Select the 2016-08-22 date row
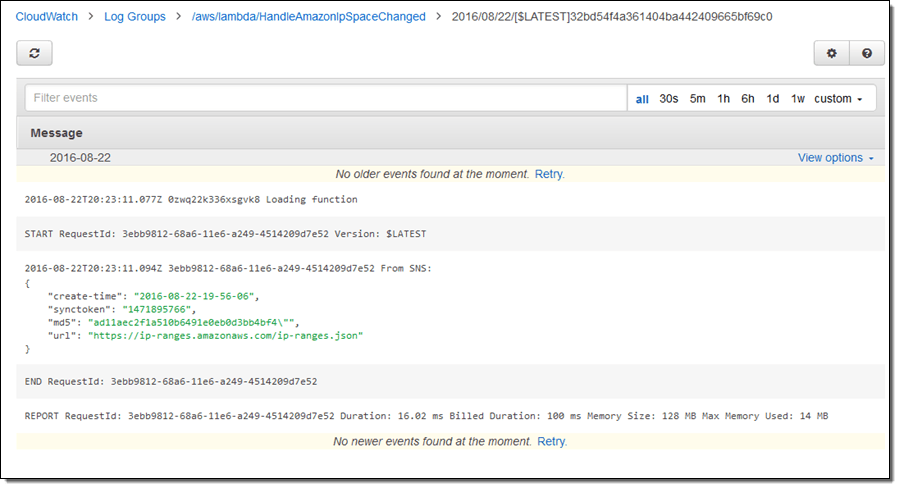Image resolution: width=900 pixels, height=489 pixels. pyautogui.click(x=451, y=158)
